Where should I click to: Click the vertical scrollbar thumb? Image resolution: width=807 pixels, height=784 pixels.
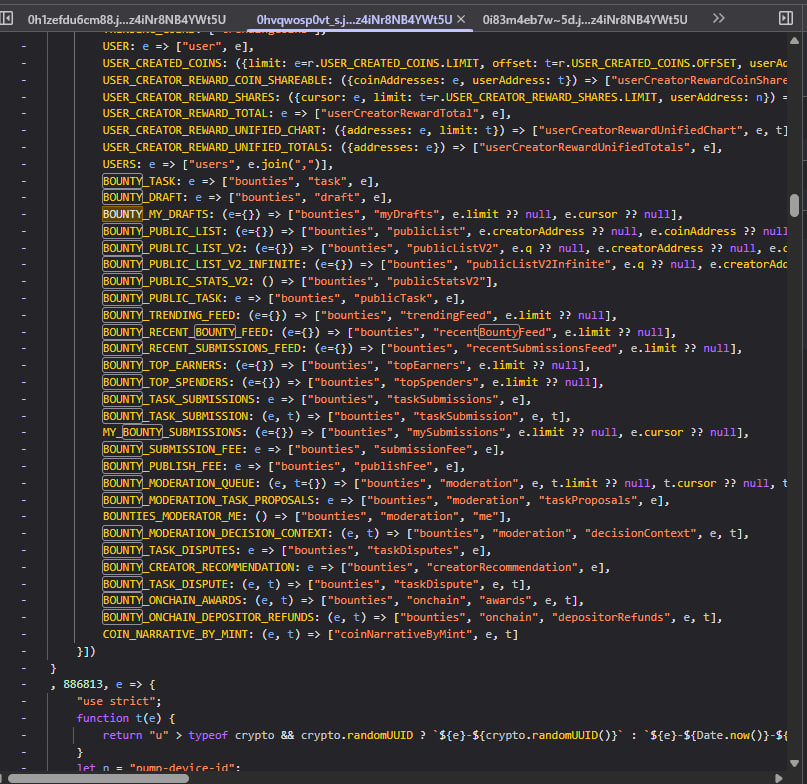click(x=794, y=205)
